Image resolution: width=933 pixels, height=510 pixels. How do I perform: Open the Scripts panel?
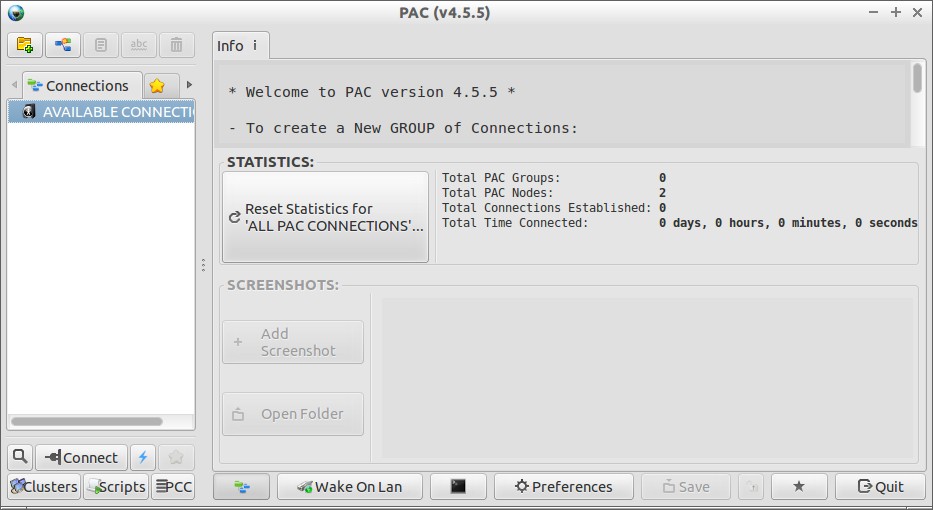116,487
